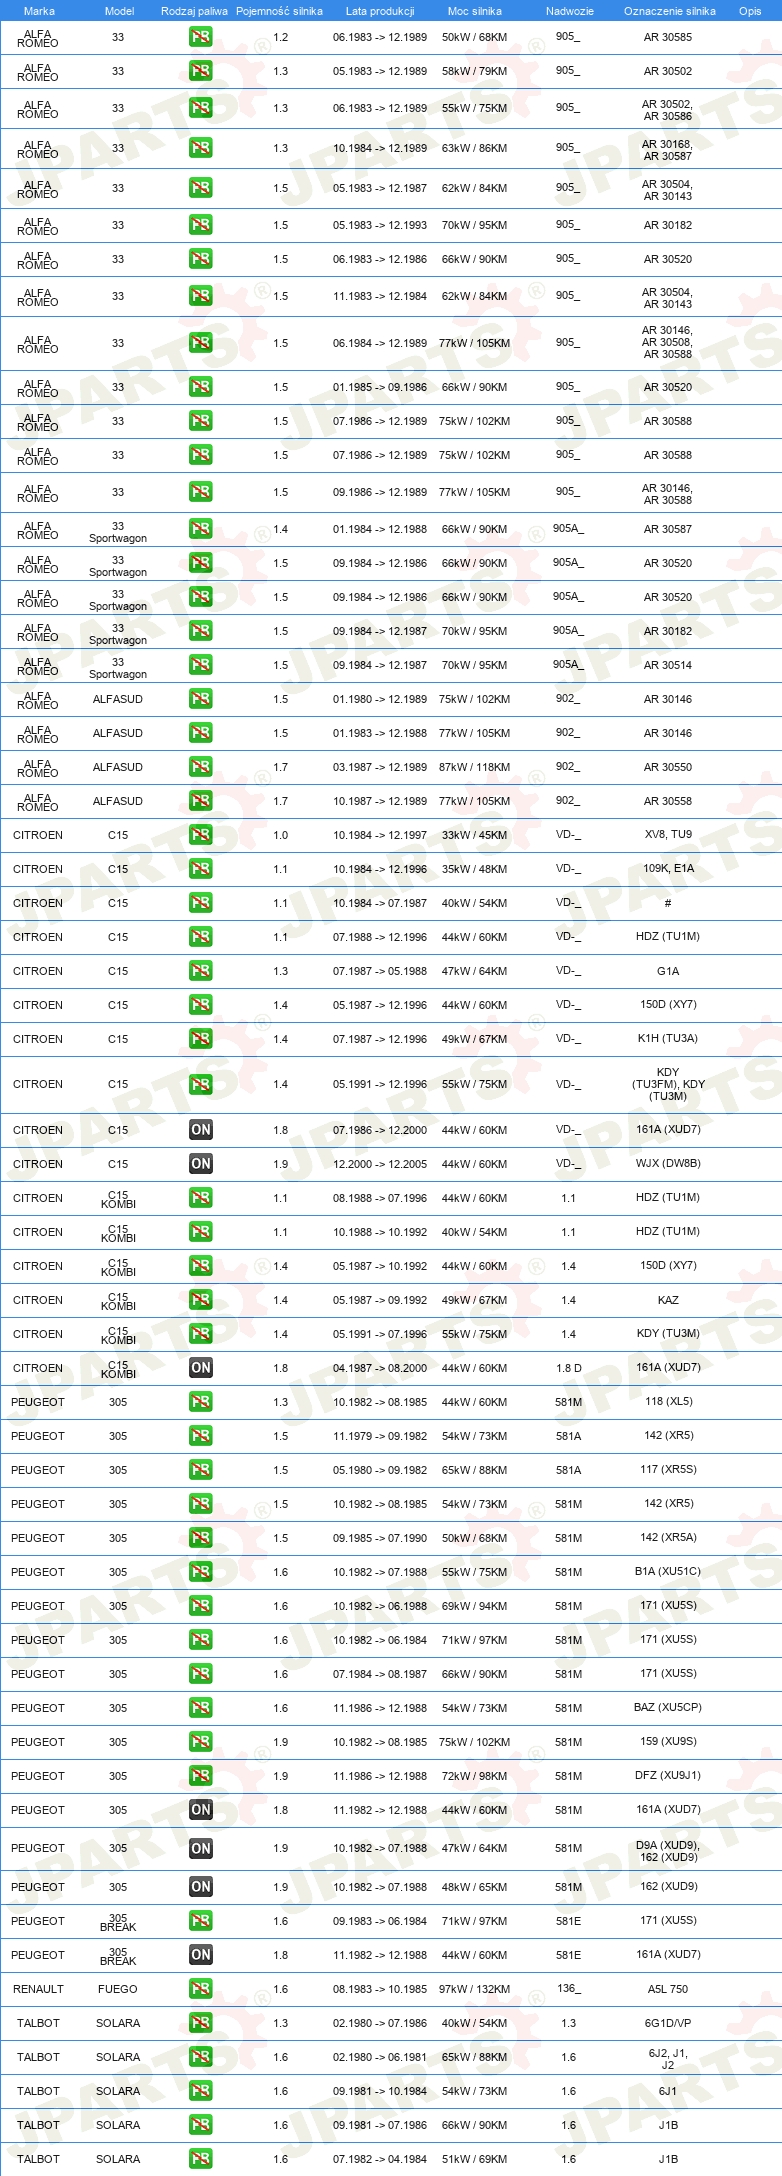Click petrol icon in B1A (XU51C) row
The height and width of the screenshot is (2176, 782).
point(201,1572)
